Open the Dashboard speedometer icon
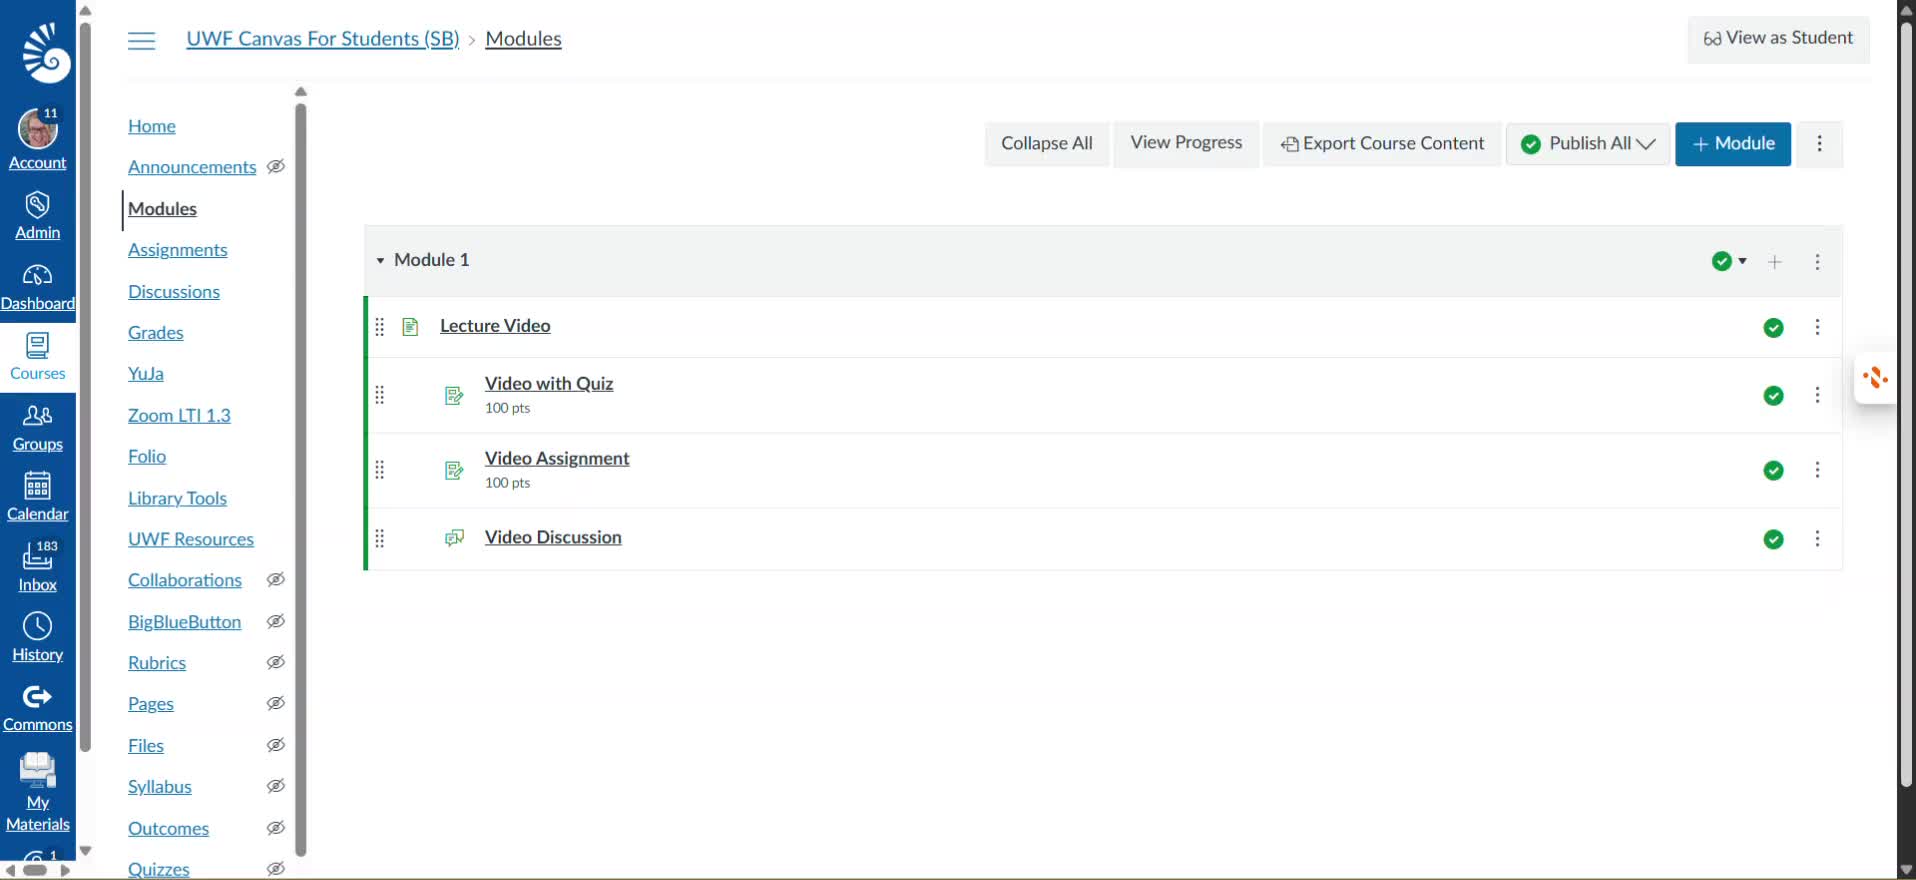 37,276
